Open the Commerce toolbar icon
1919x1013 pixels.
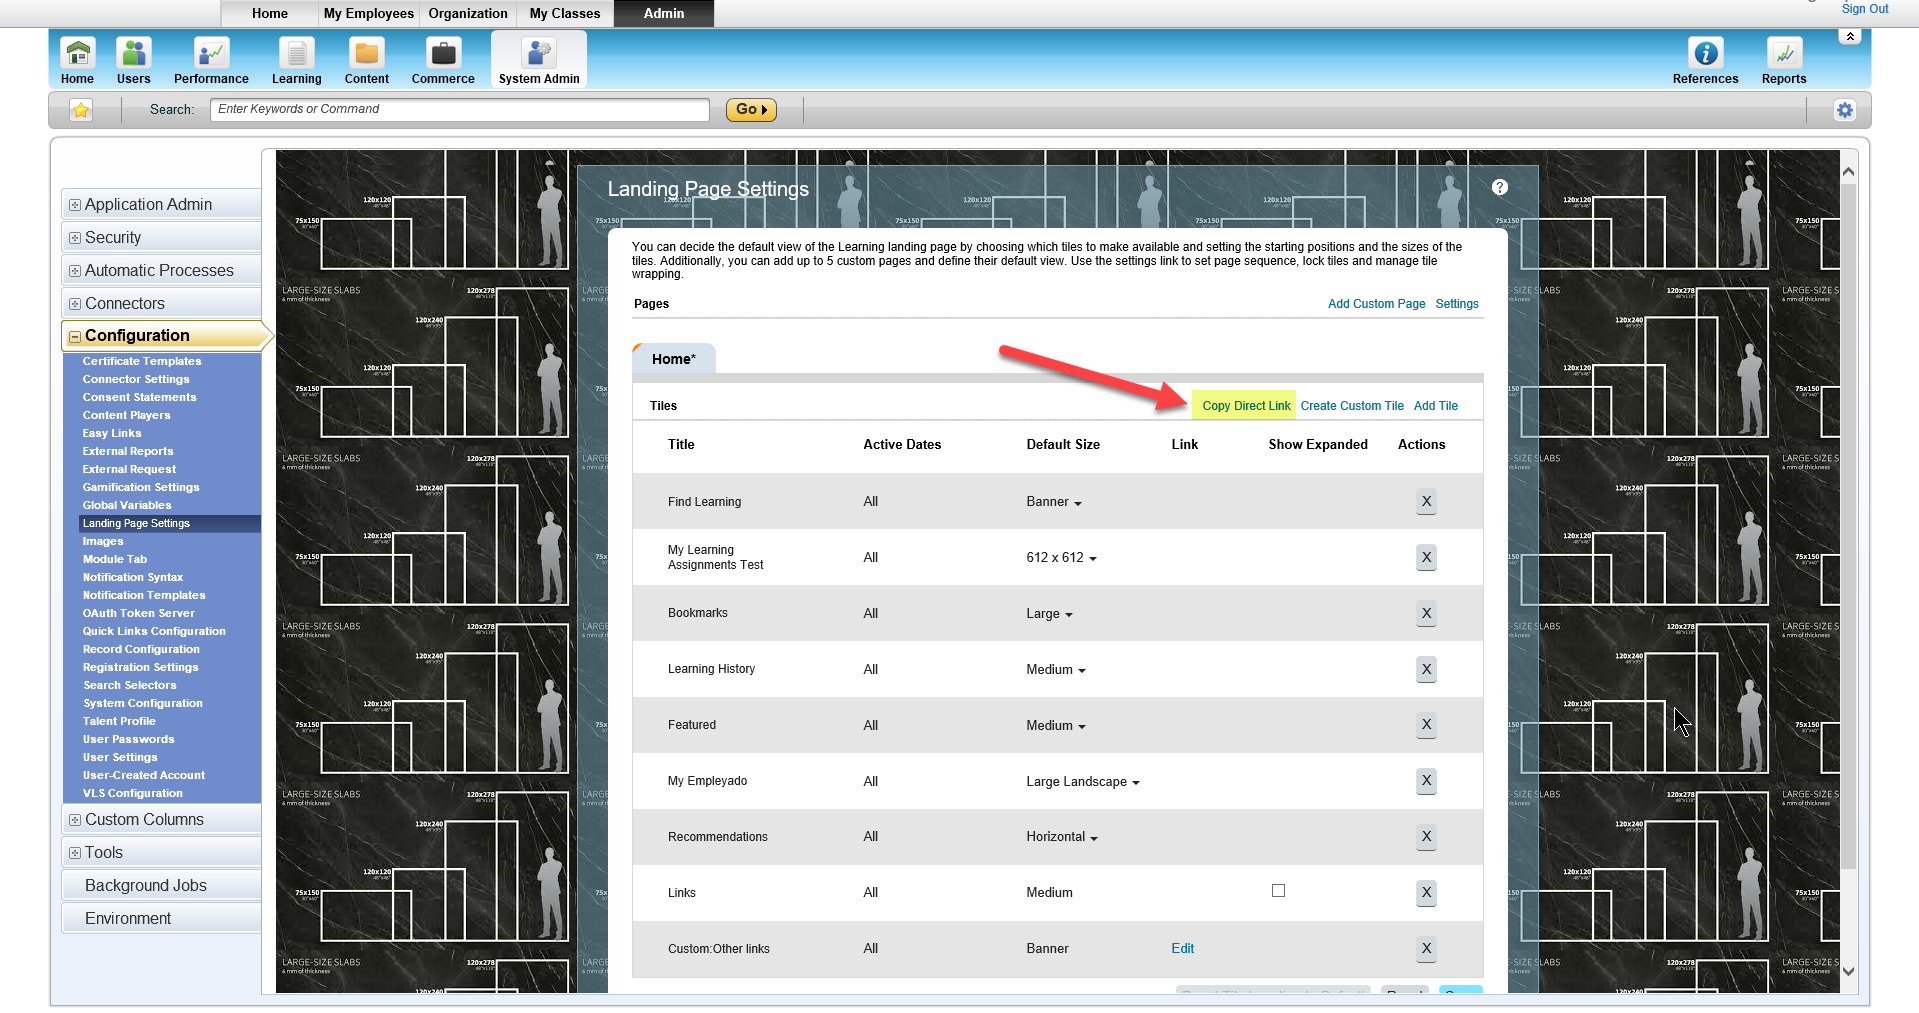[443, 60]
